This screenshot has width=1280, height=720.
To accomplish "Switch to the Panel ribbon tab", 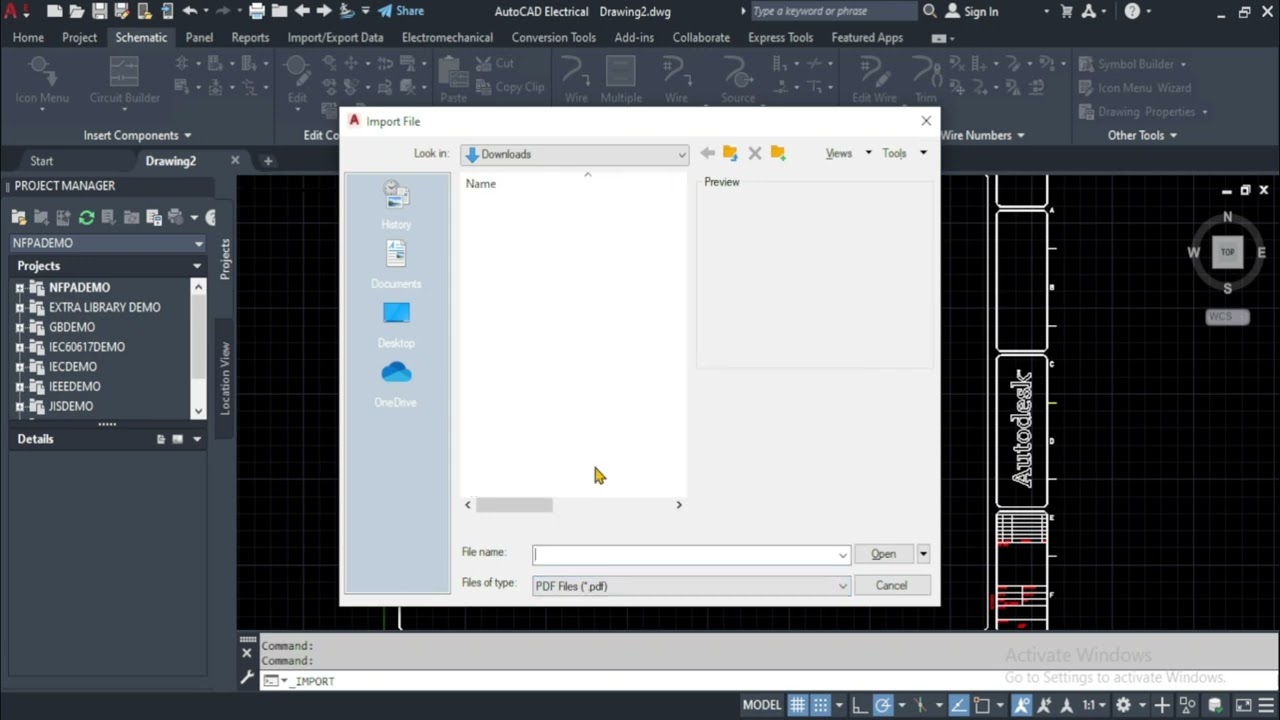I will 199,37.
